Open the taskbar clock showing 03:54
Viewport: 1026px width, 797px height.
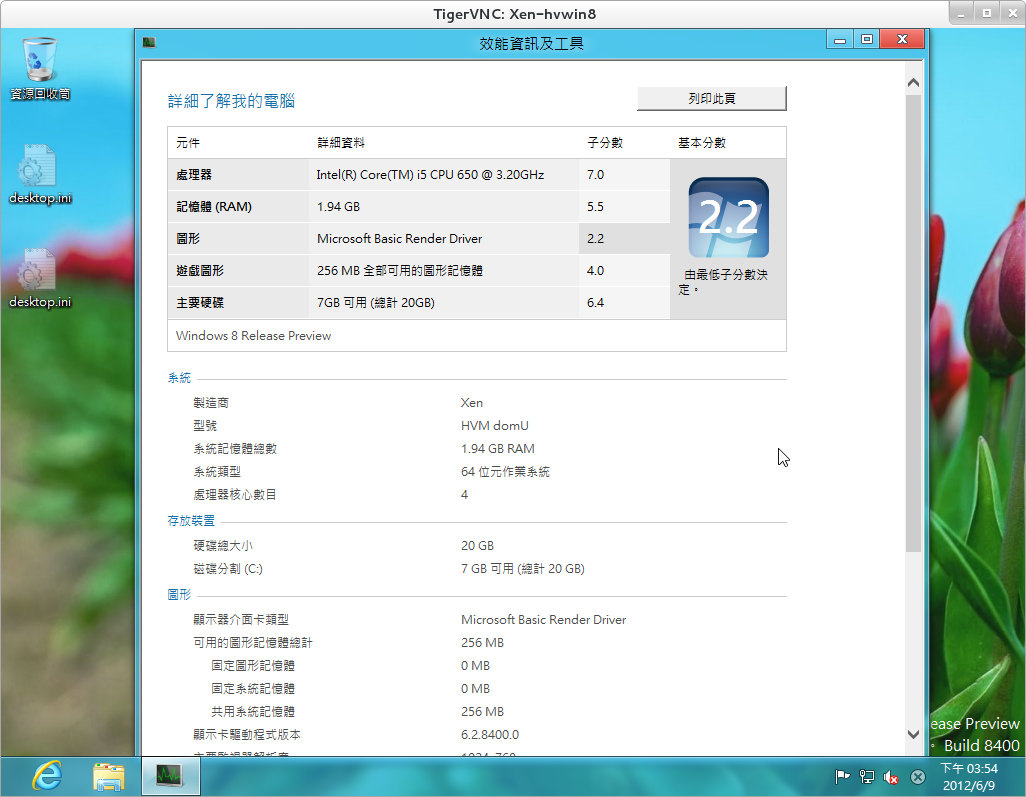click(x=969, y=776)
